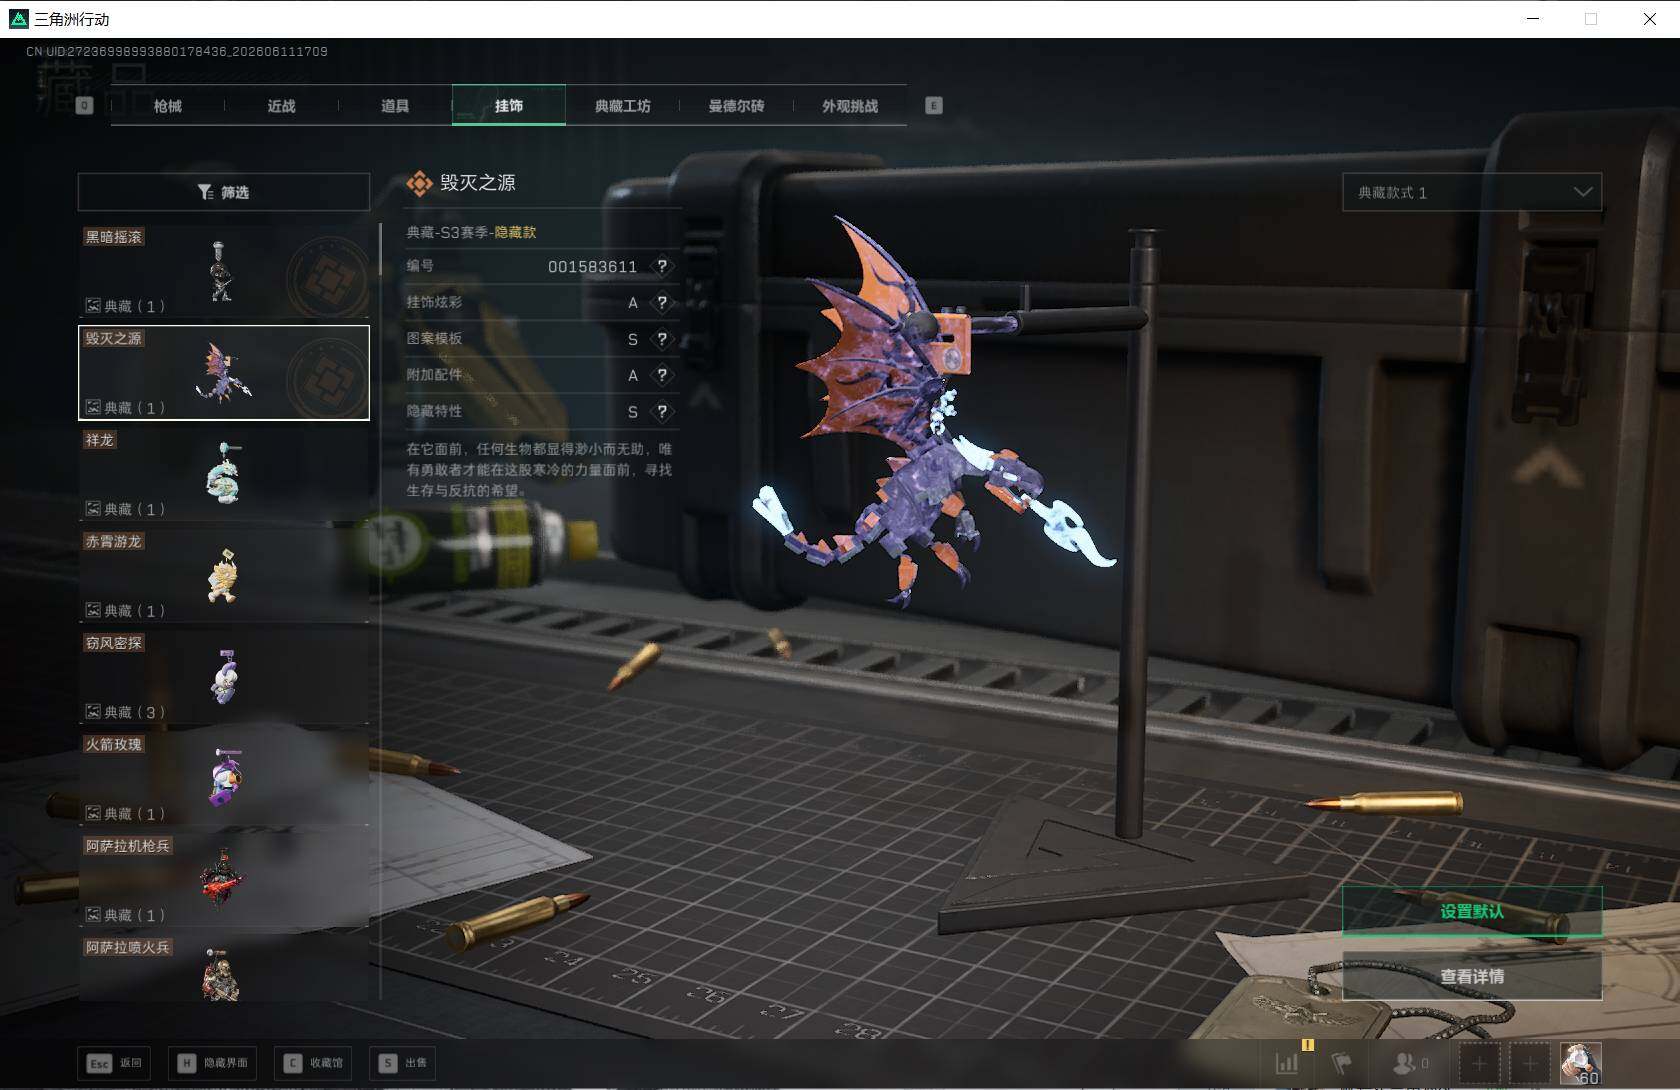Open help for 挂饰炫彩 rating
The image size is (1680, 1090).
pos(661,303)
